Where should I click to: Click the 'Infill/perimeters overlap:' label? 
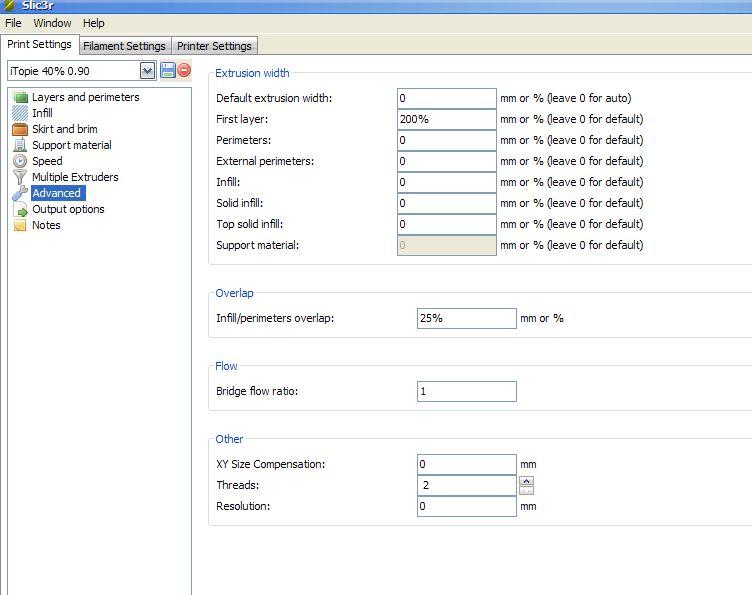(x=275, y=318)
